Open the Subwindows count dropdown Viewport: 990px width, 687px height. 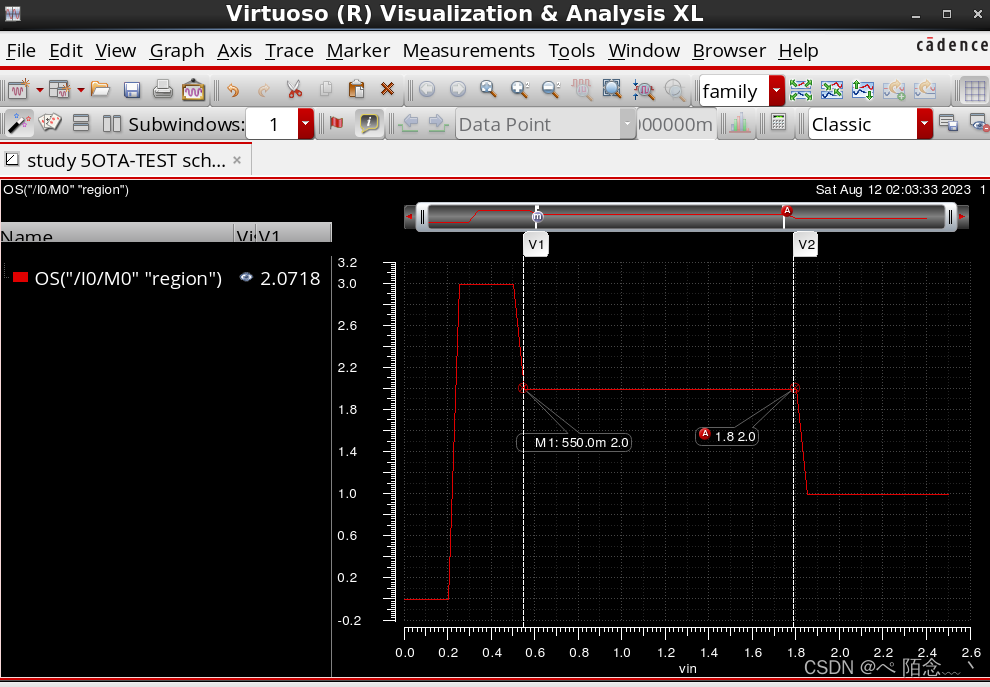pos(305,124)
